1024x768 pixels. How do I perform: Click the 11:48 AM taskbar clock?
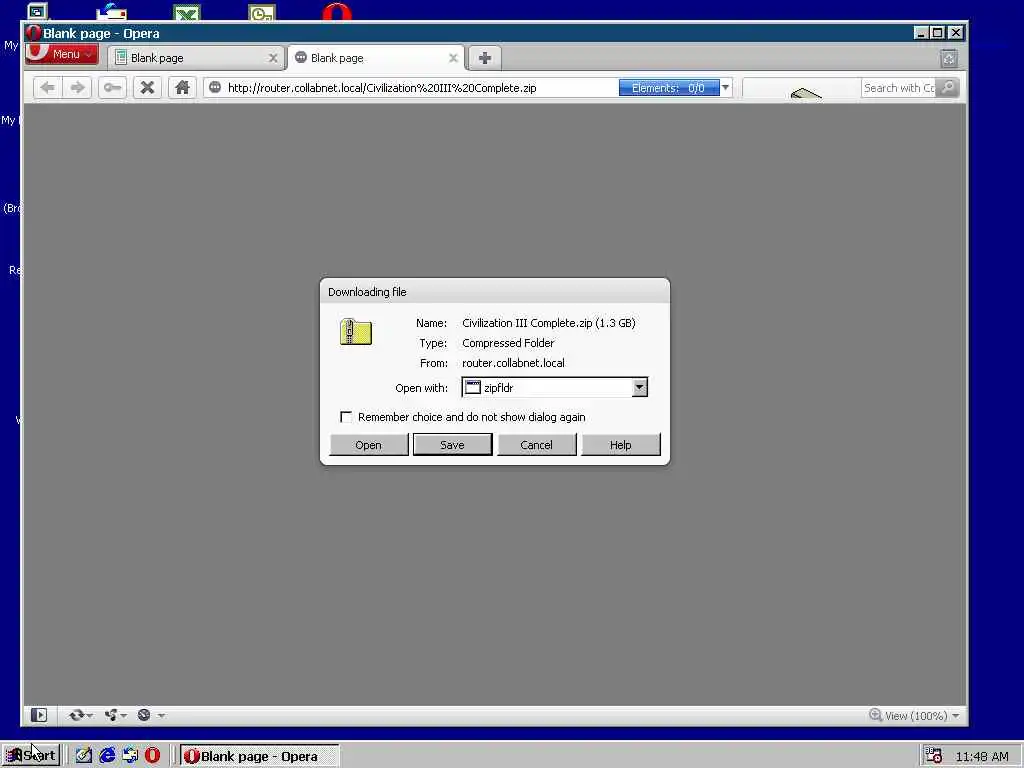(982, 756)
